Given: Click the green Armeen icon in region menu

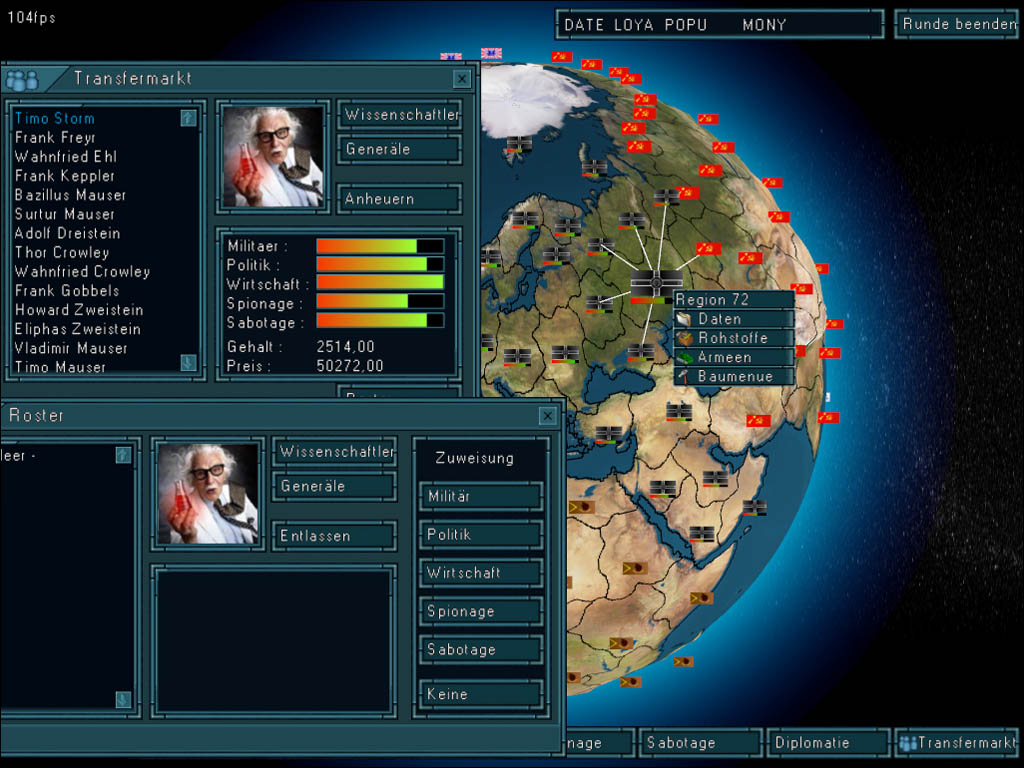Looking at the screenshot, I should coord(684,357).
